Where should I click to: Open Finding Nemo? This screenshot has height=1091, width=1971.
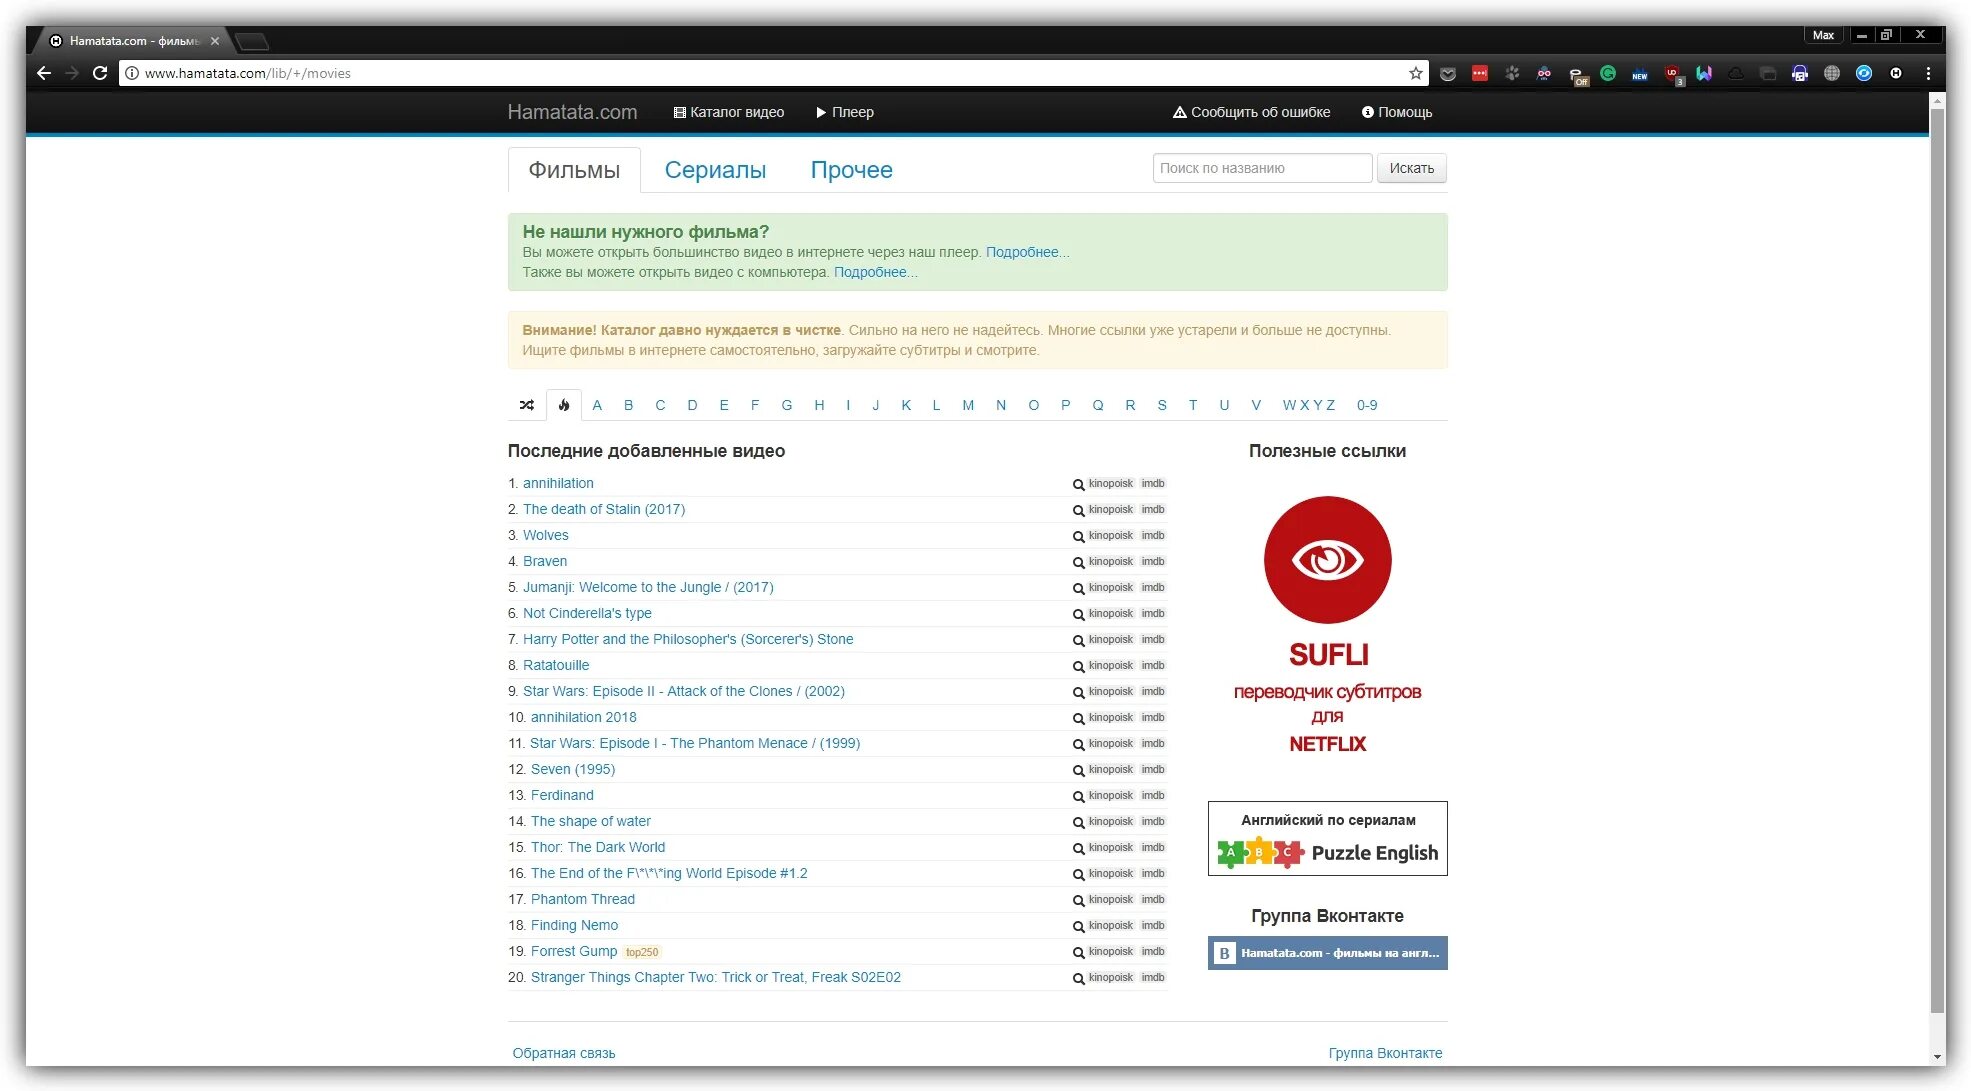tap(574, 925)
